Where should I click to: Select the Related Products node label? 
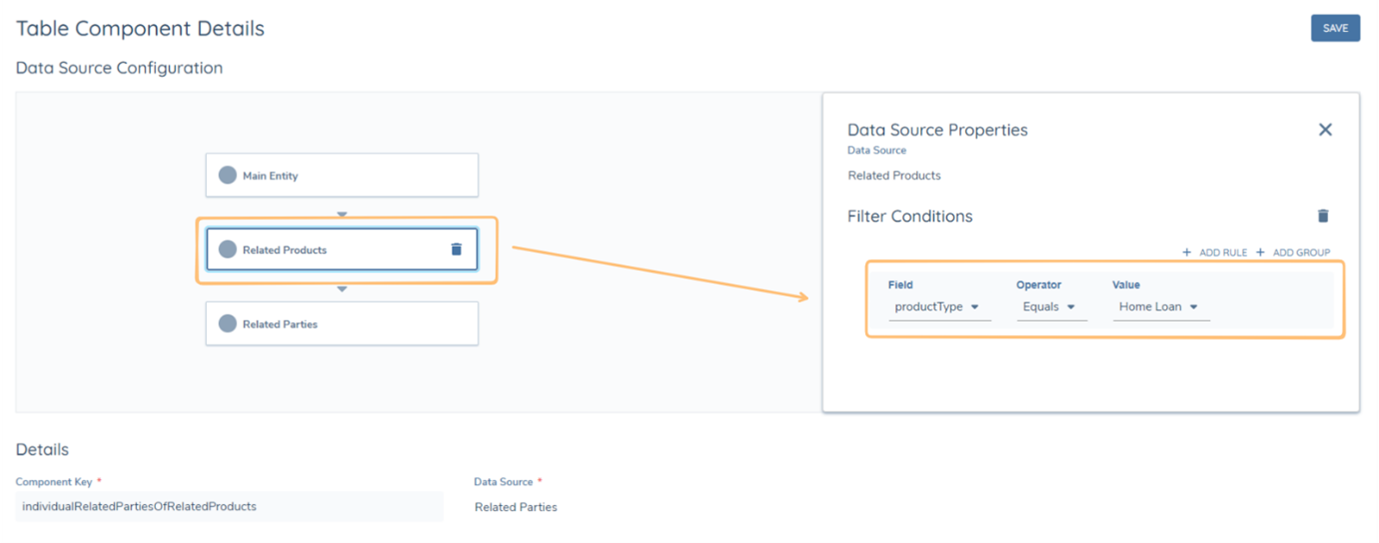[284, 250]
